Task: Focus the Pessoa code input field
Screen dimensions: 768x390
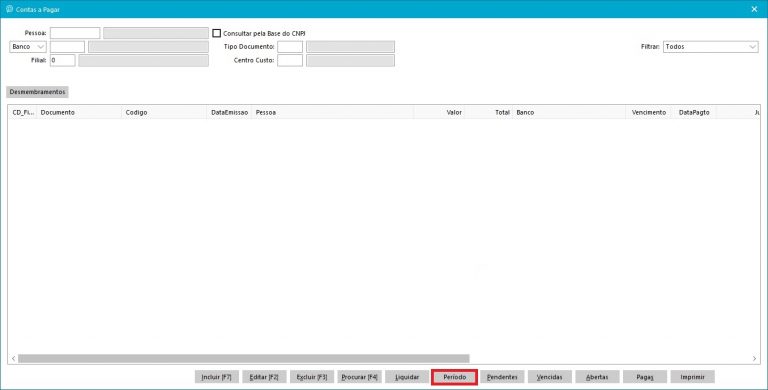Action: click(x=75, y=33)
